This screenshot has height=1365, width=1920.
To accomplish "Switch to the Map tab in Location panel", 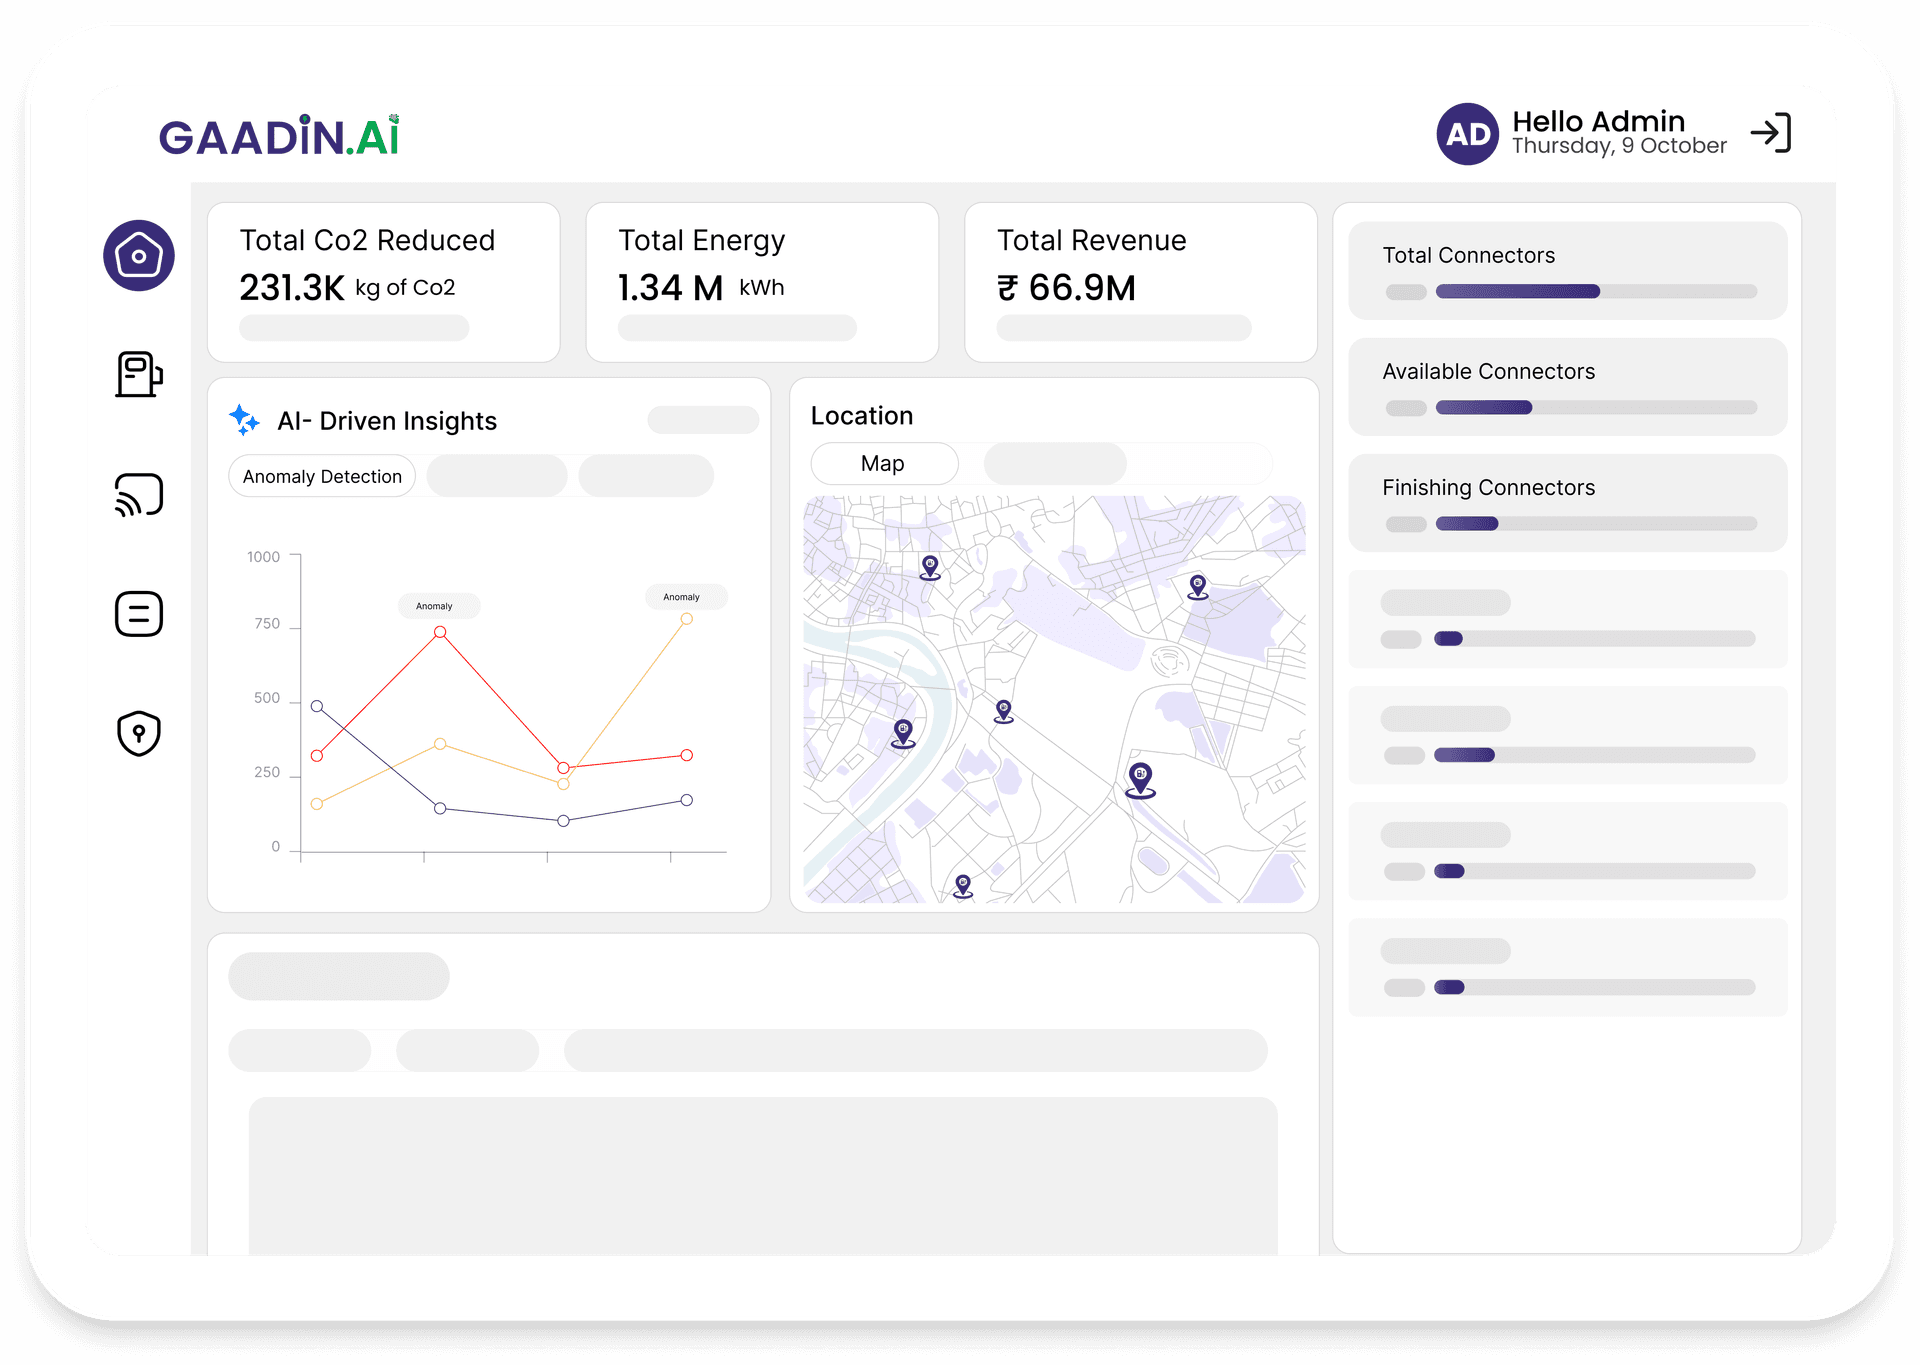I will point(883,463).
